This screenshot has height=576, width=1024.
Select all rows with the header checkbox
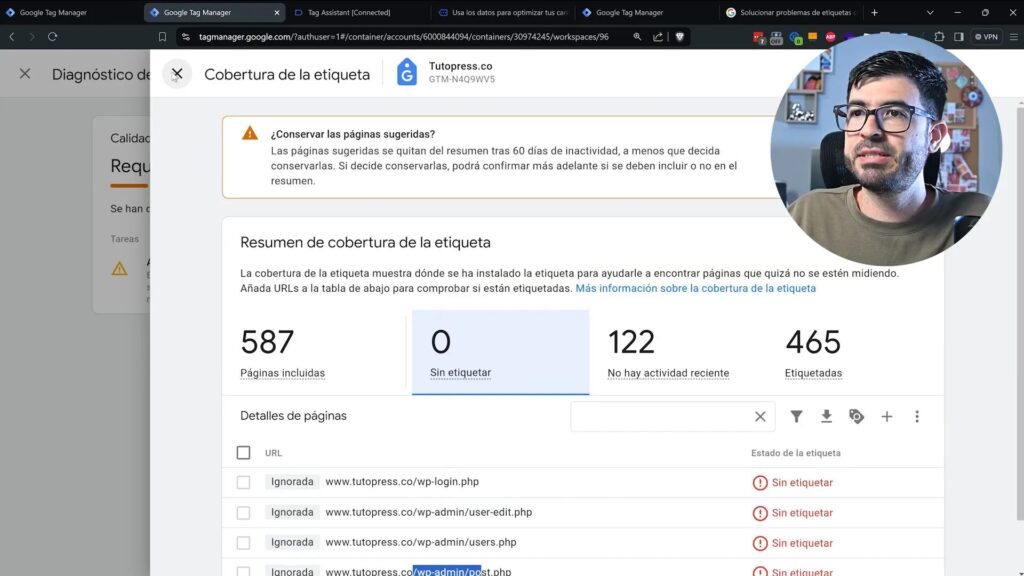(x=244, y=453)
